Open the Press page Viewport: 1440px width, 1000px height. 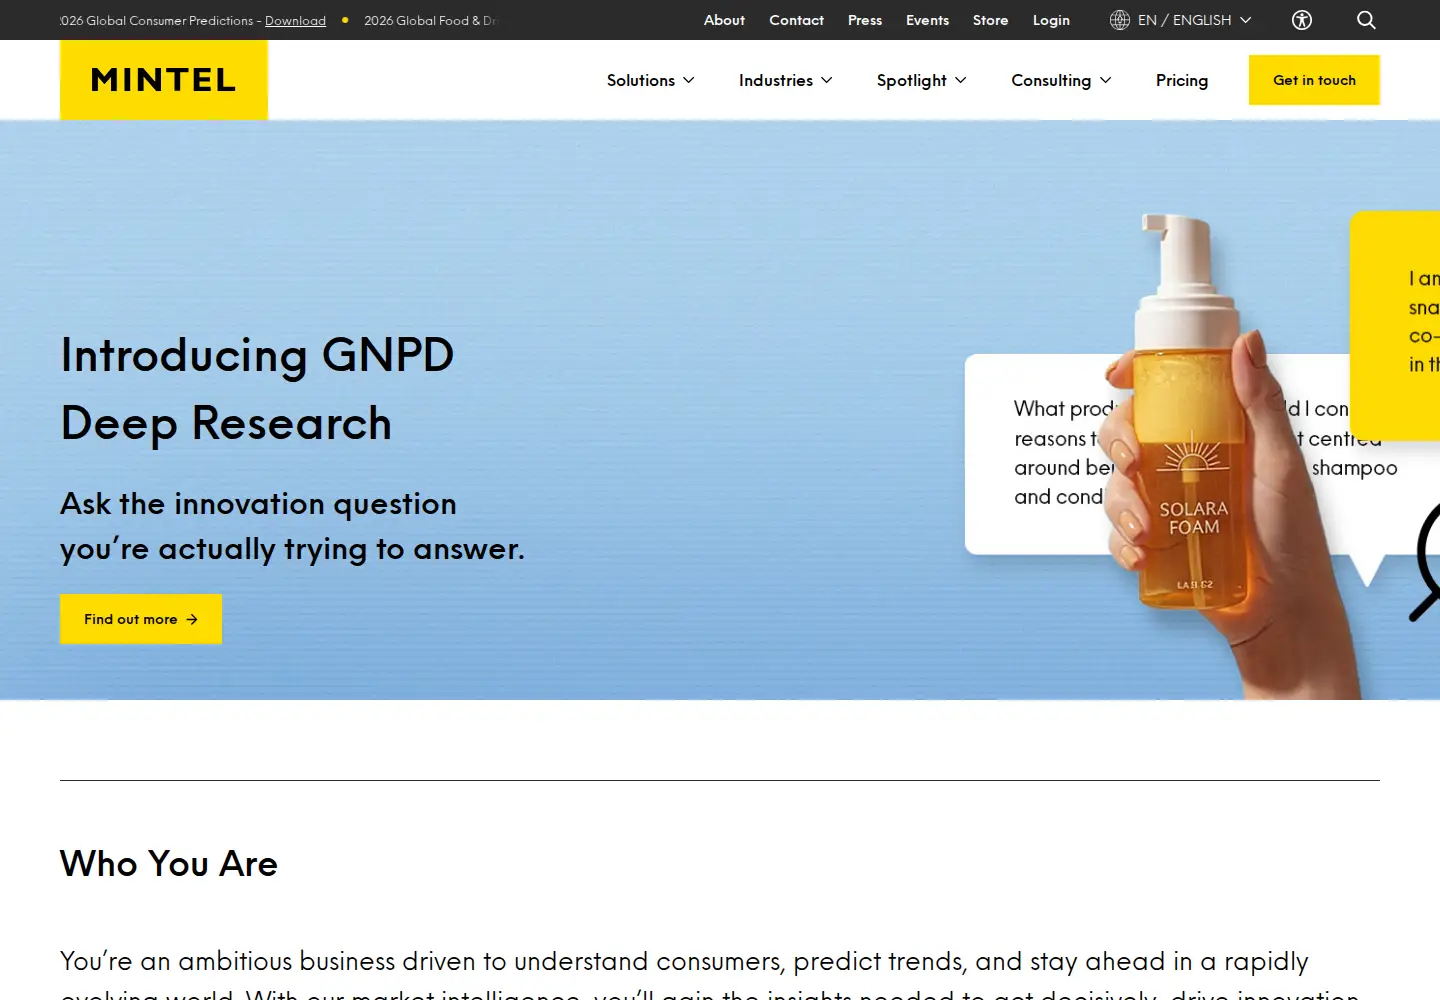865,20
